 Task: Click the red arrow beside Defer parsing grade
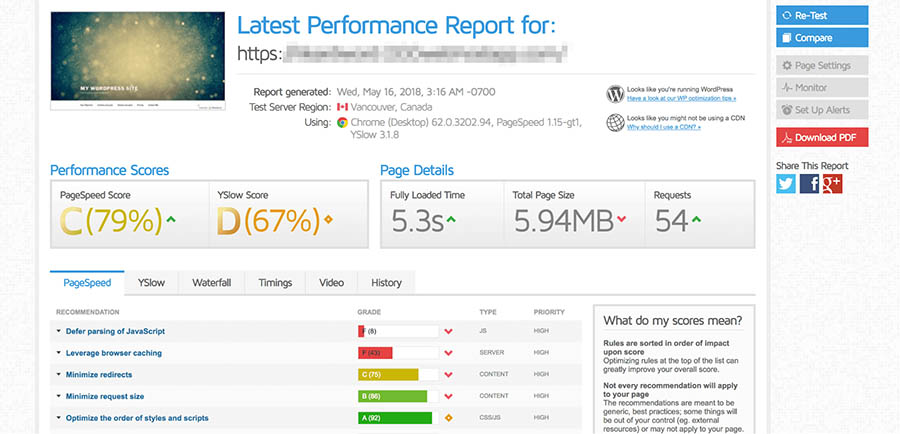coord(449,331)
